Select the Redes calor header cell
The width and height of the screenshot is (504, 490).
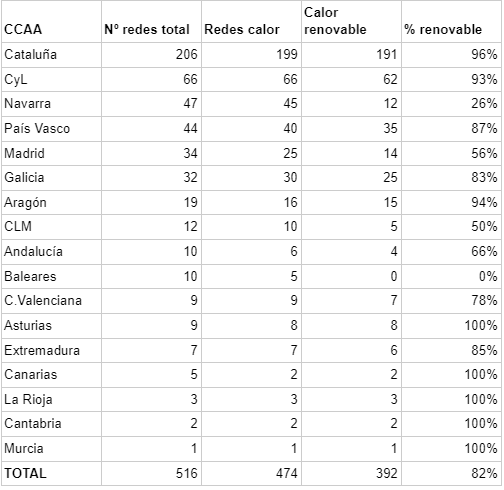(x=251, y=22)
